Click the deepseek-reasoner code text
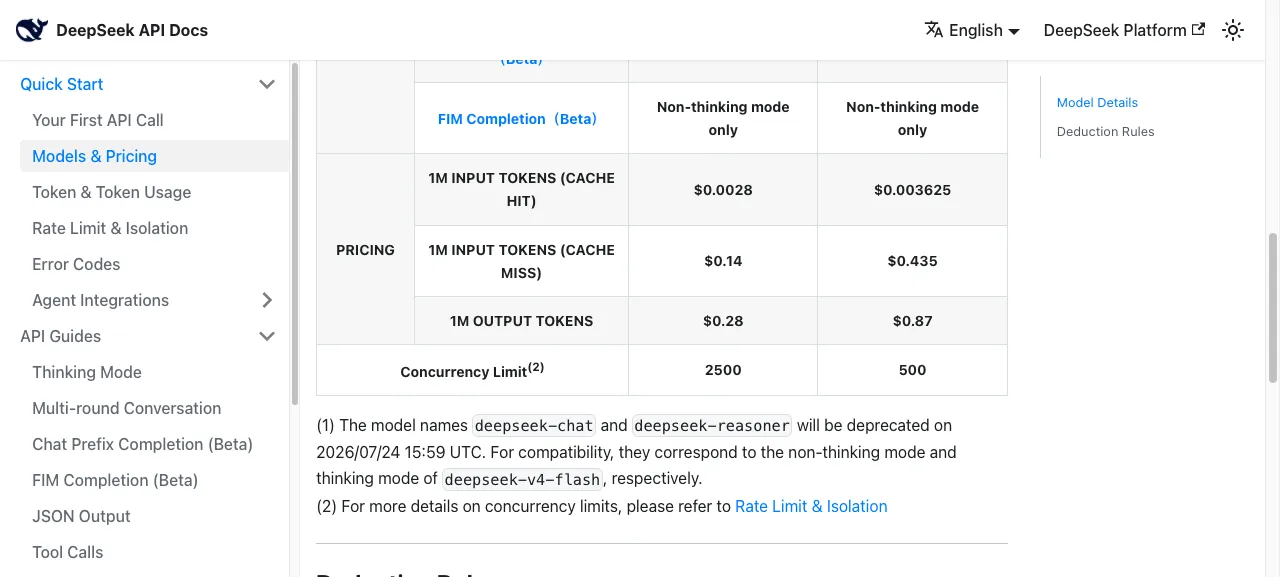The image size is (1280, 577). [x=712, y=425]
